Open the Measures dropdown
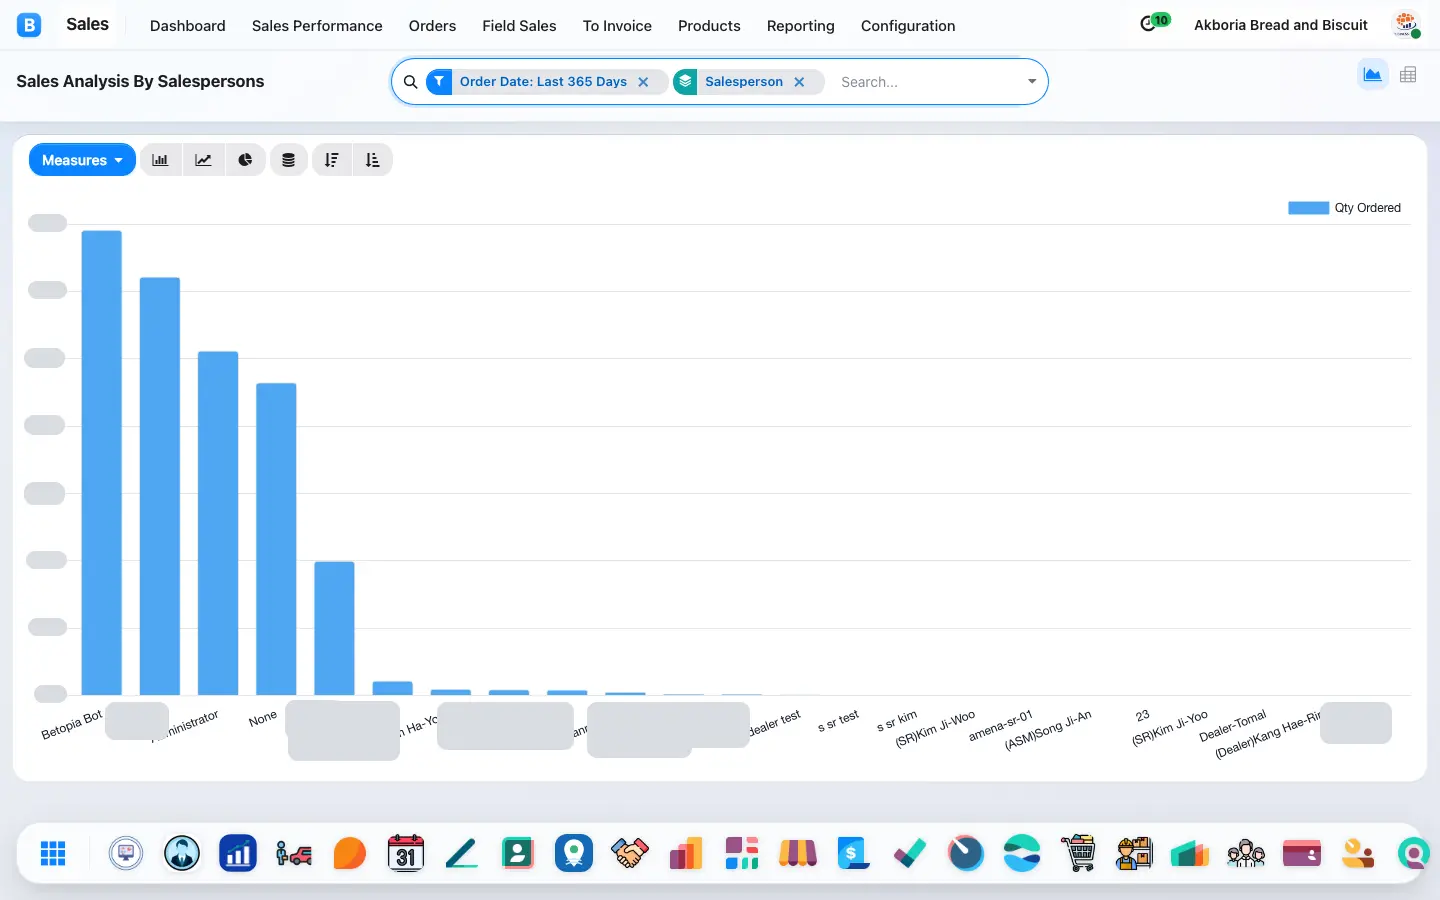Screen dimensions: 1440x900 [82, 160]
